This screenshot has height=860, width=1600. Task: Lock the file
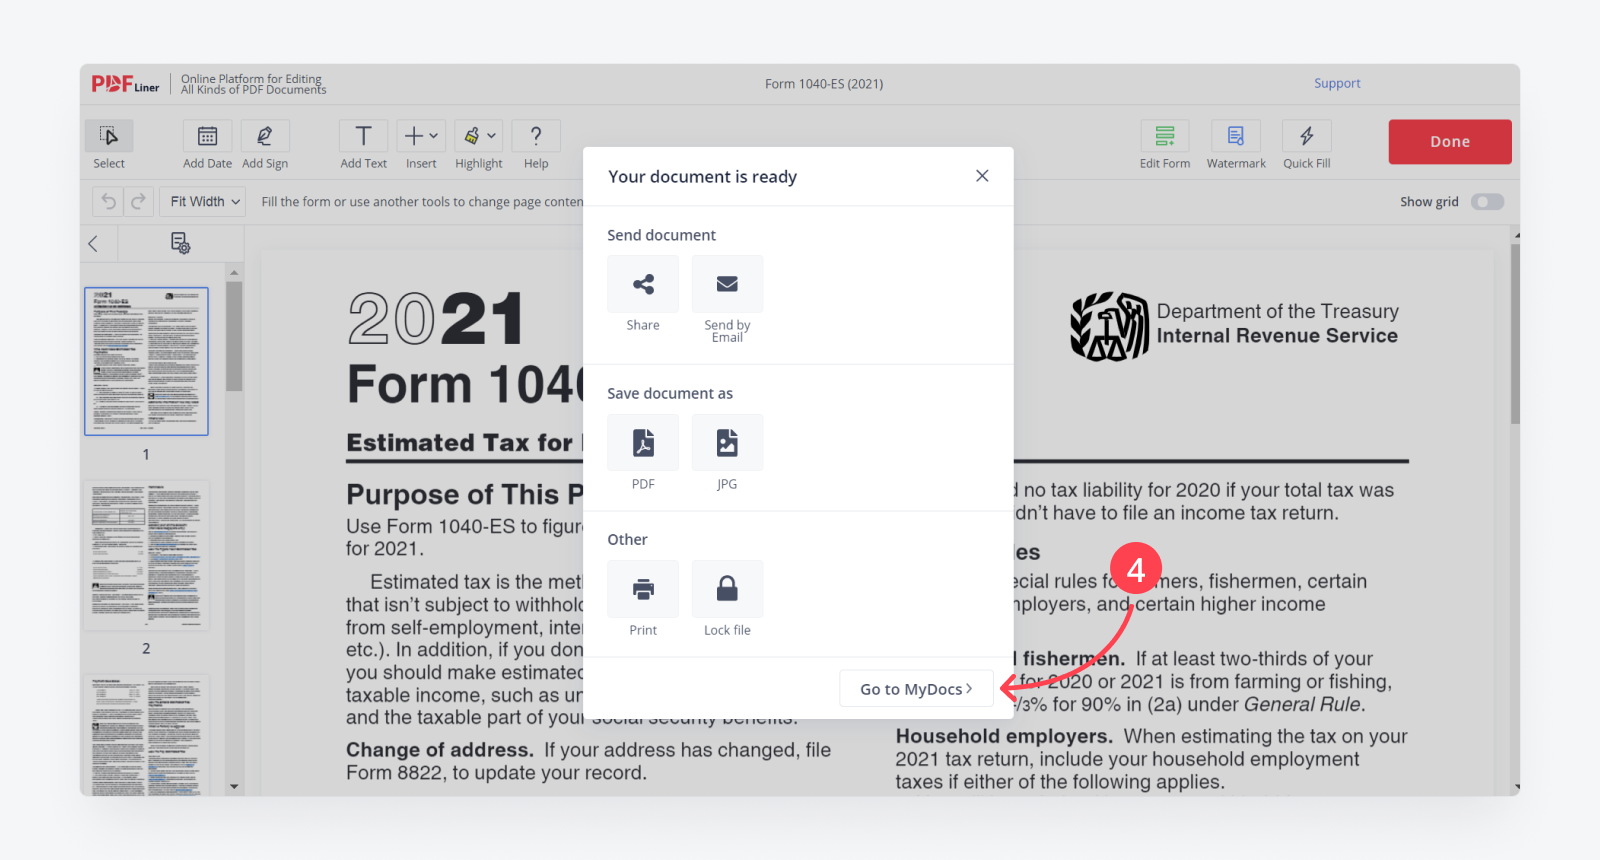tap(727, 589)
